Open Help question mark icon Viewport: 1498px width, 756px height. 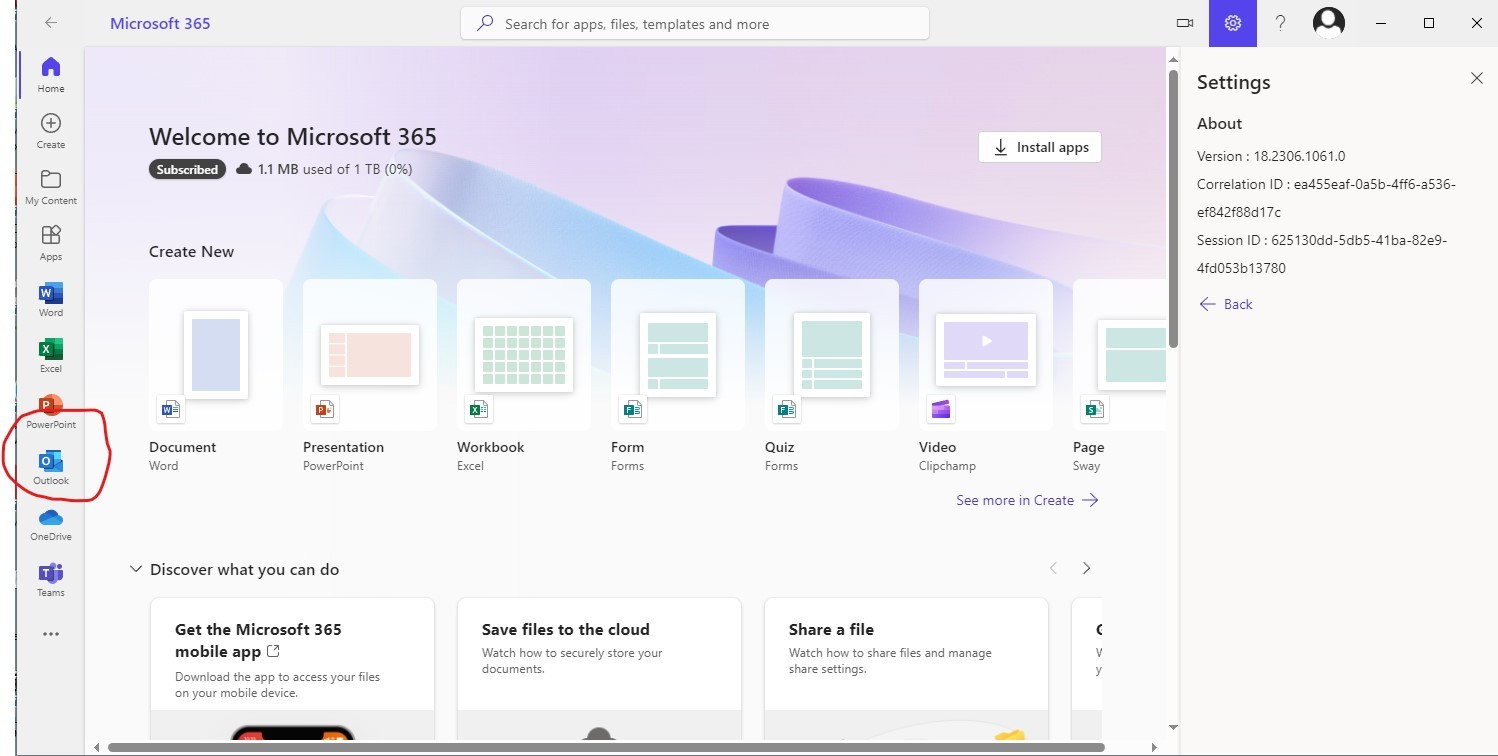click(x=1280, y=23)
